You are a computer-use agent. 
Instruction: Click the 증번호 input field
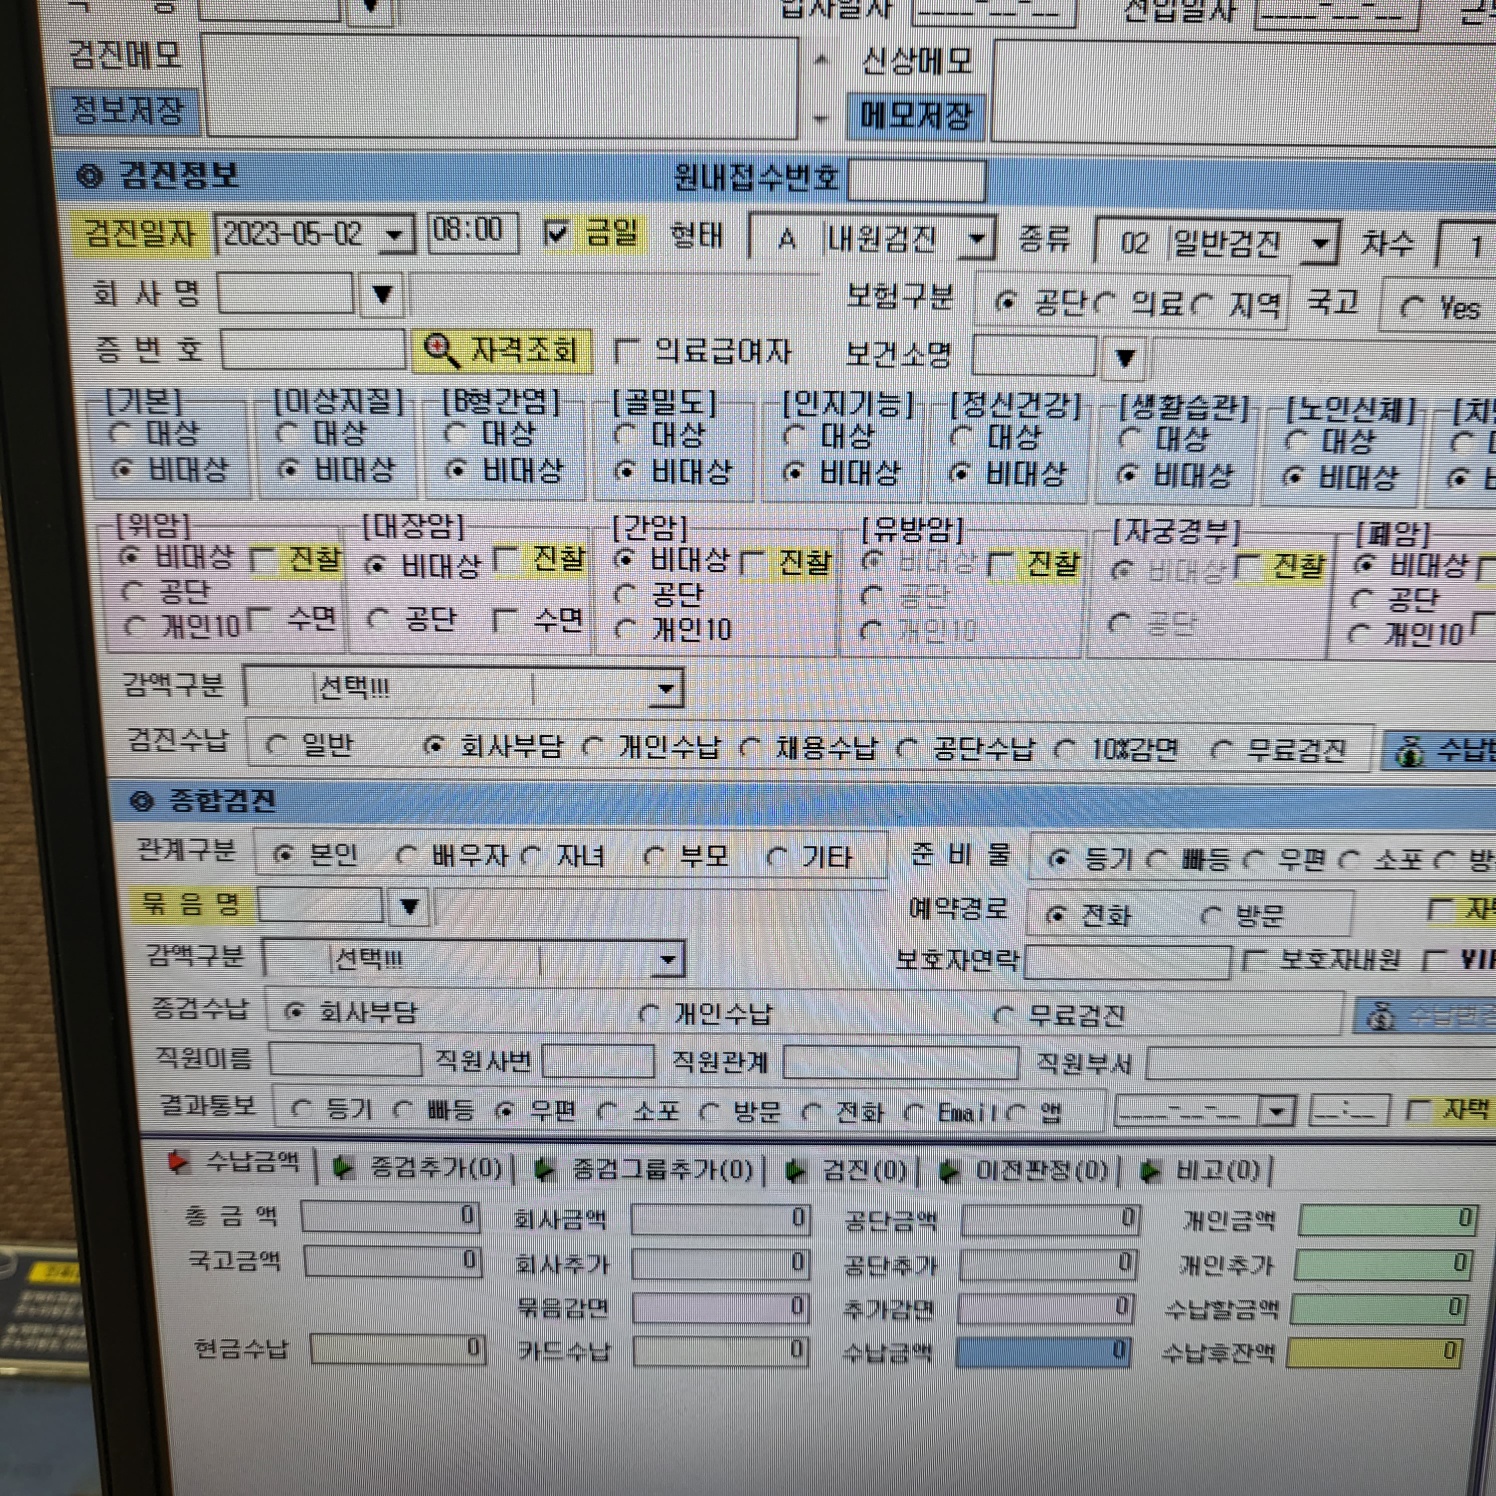pyautogui.click(x=313, y=351)
